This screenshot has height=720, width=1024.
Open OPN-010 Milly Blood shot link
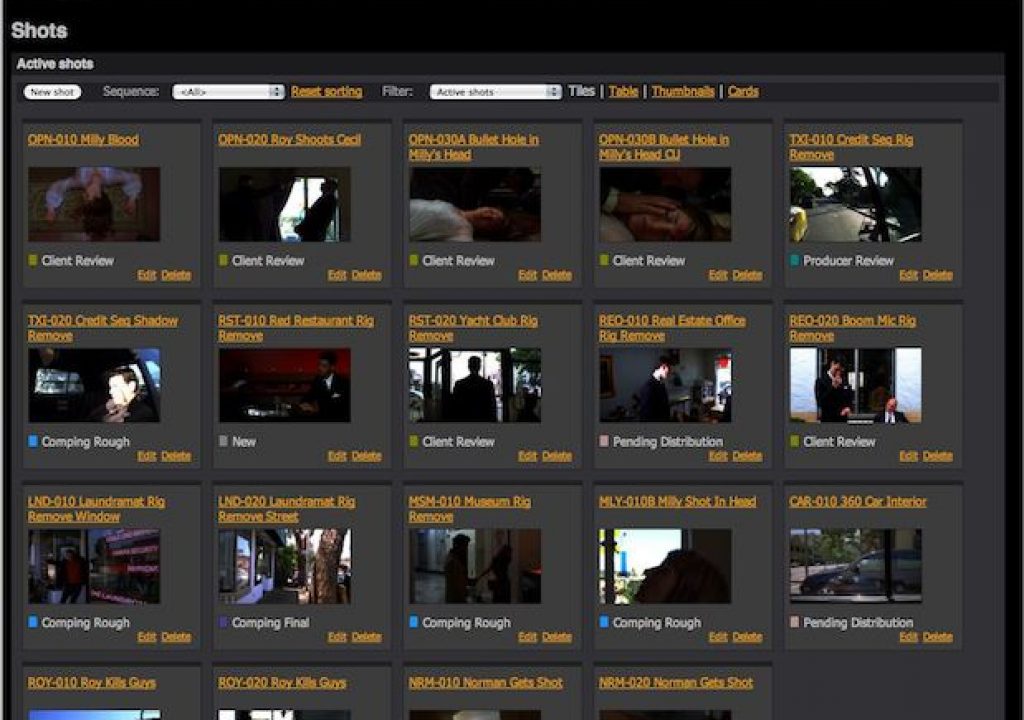[83, 139]
